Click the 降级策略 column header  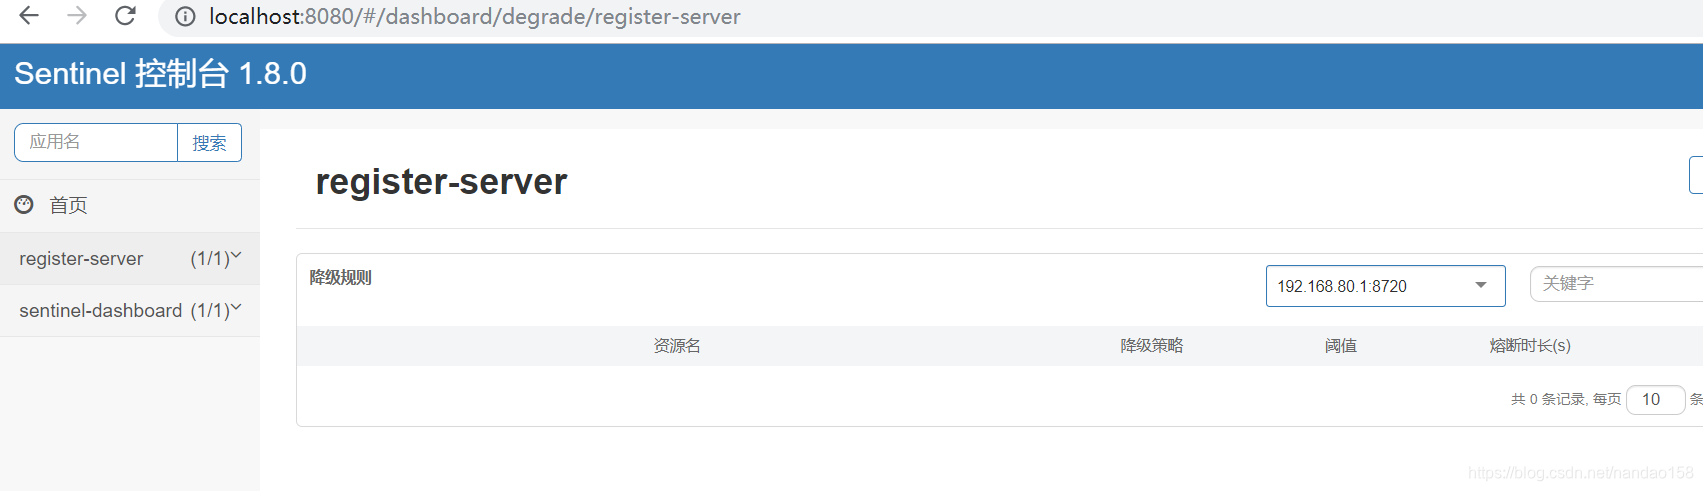(1152, 346)
